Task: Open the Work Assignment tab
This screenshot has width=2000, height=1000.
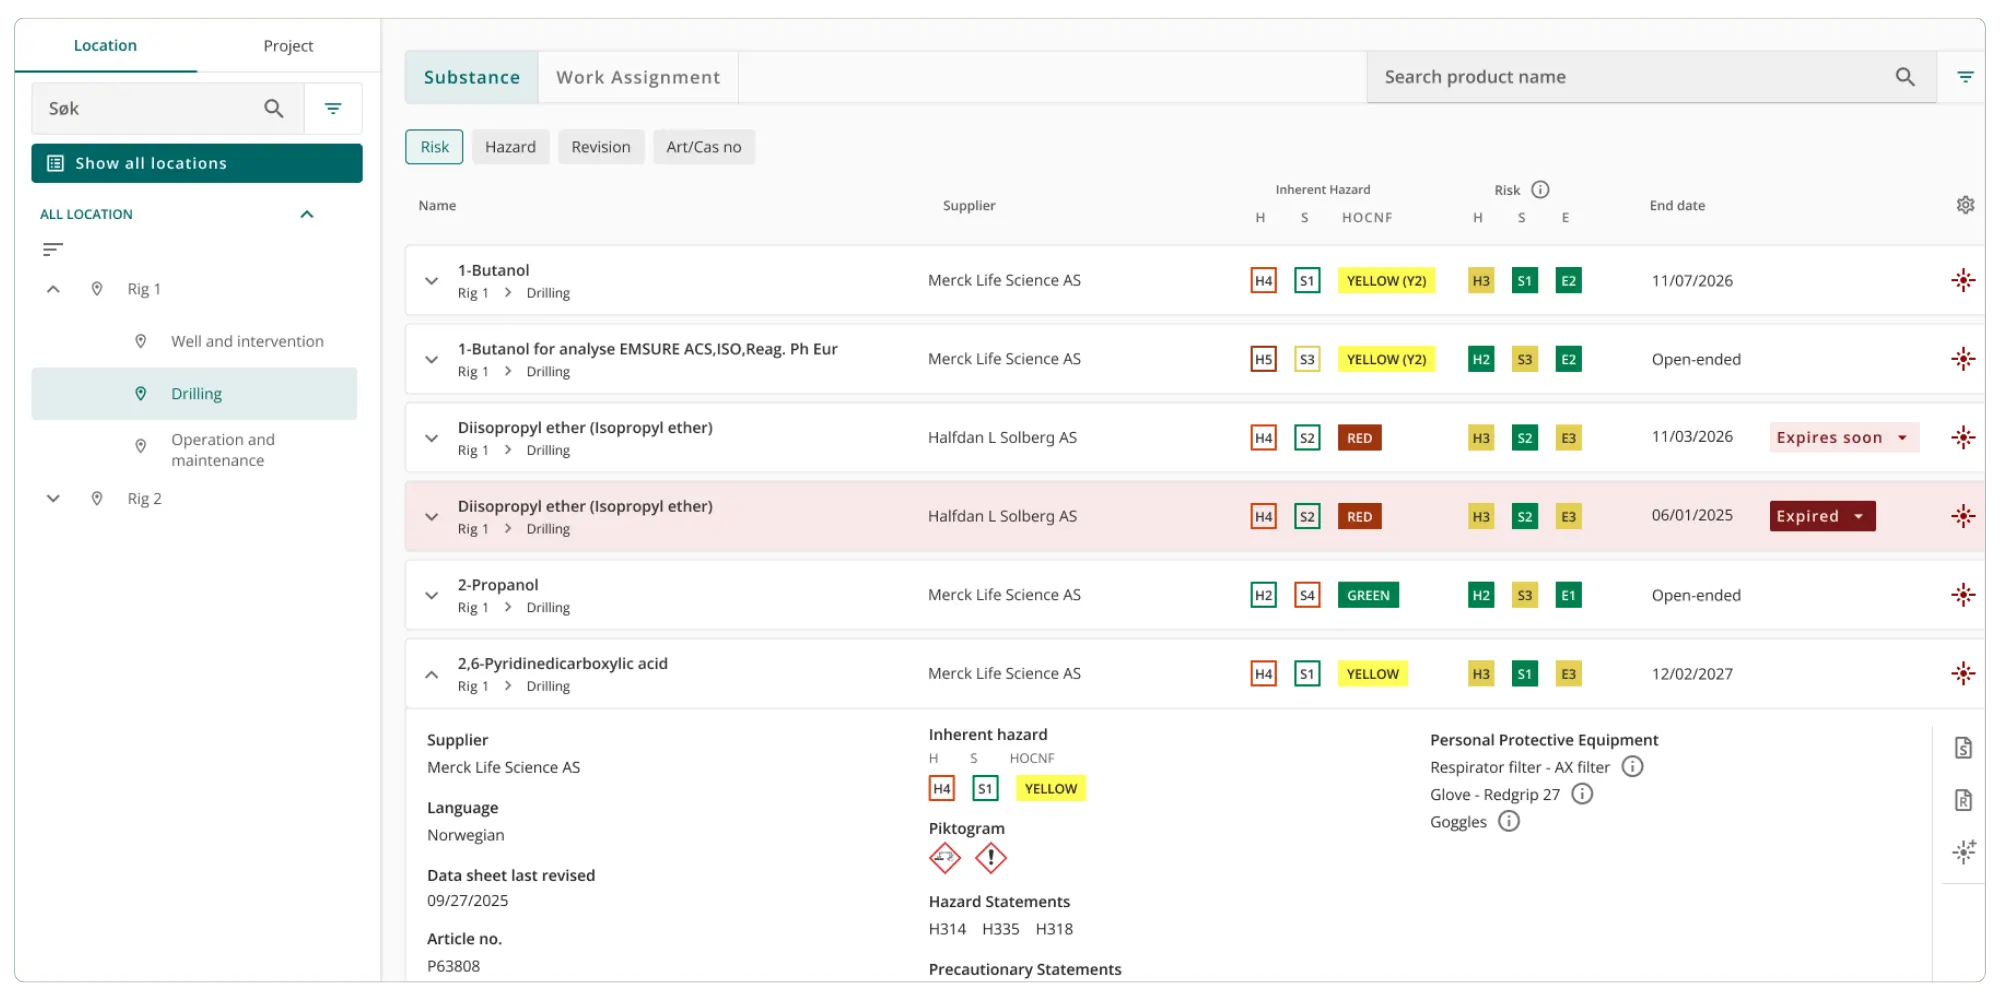Action: [x=638, y=77]
